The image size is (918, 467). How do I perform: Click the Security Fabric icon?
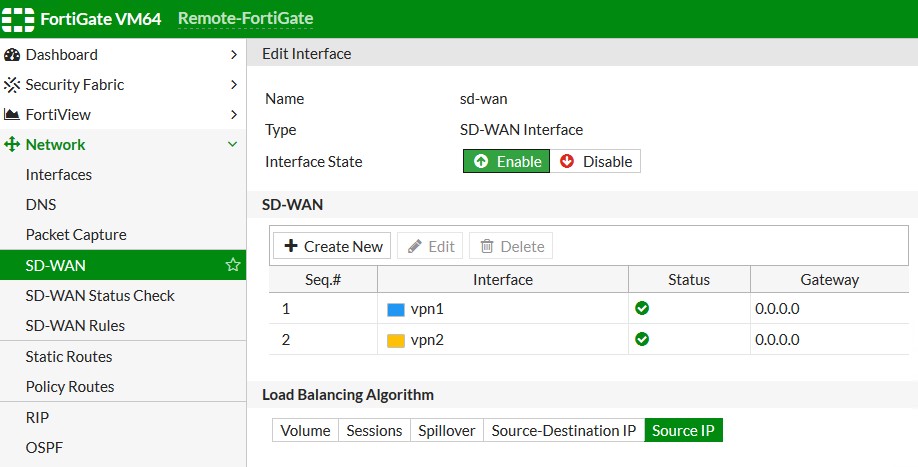coord(12,85)
